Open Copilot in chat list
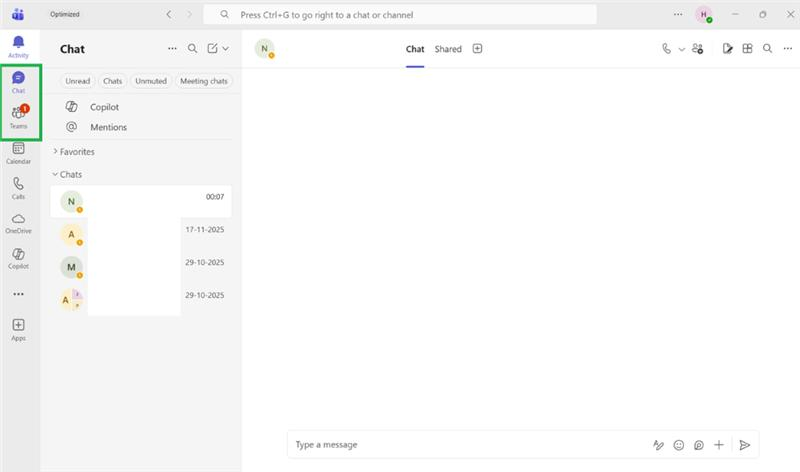Screen dimensions: 800x472 (x=141, y=107)
